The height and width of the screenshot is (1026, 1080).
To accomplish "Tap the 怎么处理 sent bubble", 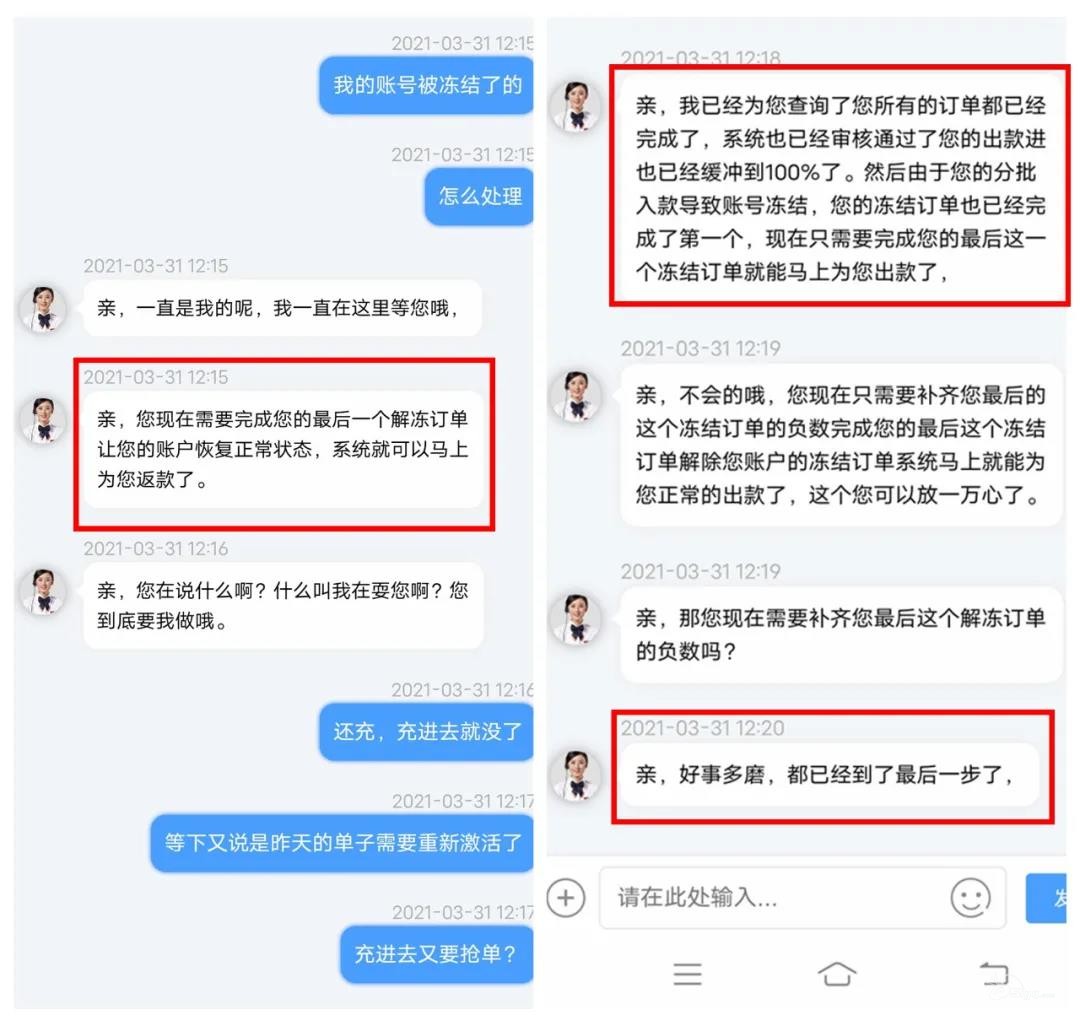I will [479, 196].
